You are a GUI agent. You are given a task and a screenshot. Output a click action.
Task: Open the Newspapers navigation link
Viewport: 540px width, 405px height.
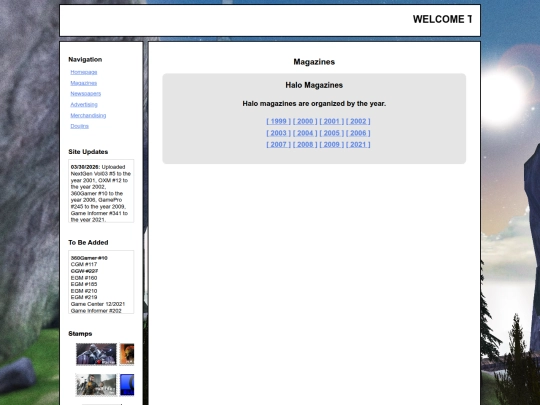(x=85, y=94)
